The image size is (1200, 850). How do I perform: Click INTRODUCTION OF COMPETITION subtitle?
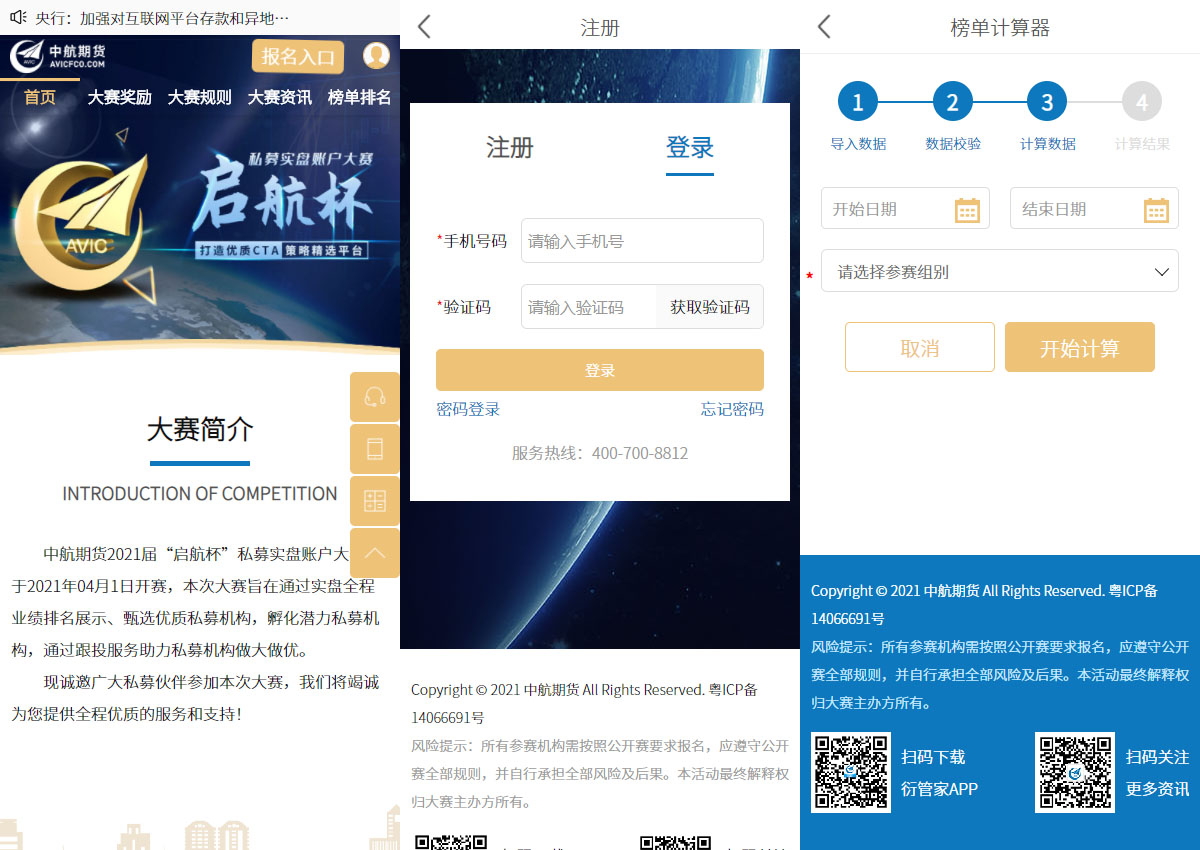(200, 494)
